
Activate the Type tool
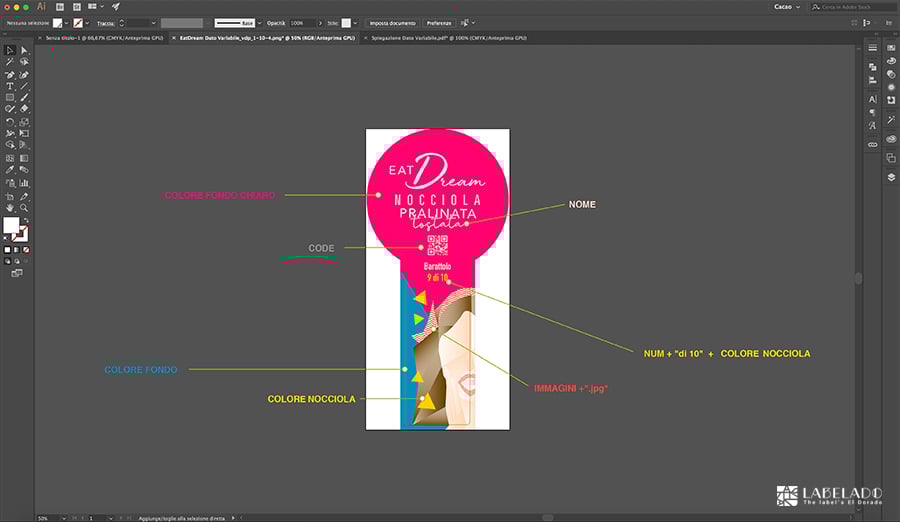(10, 87)
